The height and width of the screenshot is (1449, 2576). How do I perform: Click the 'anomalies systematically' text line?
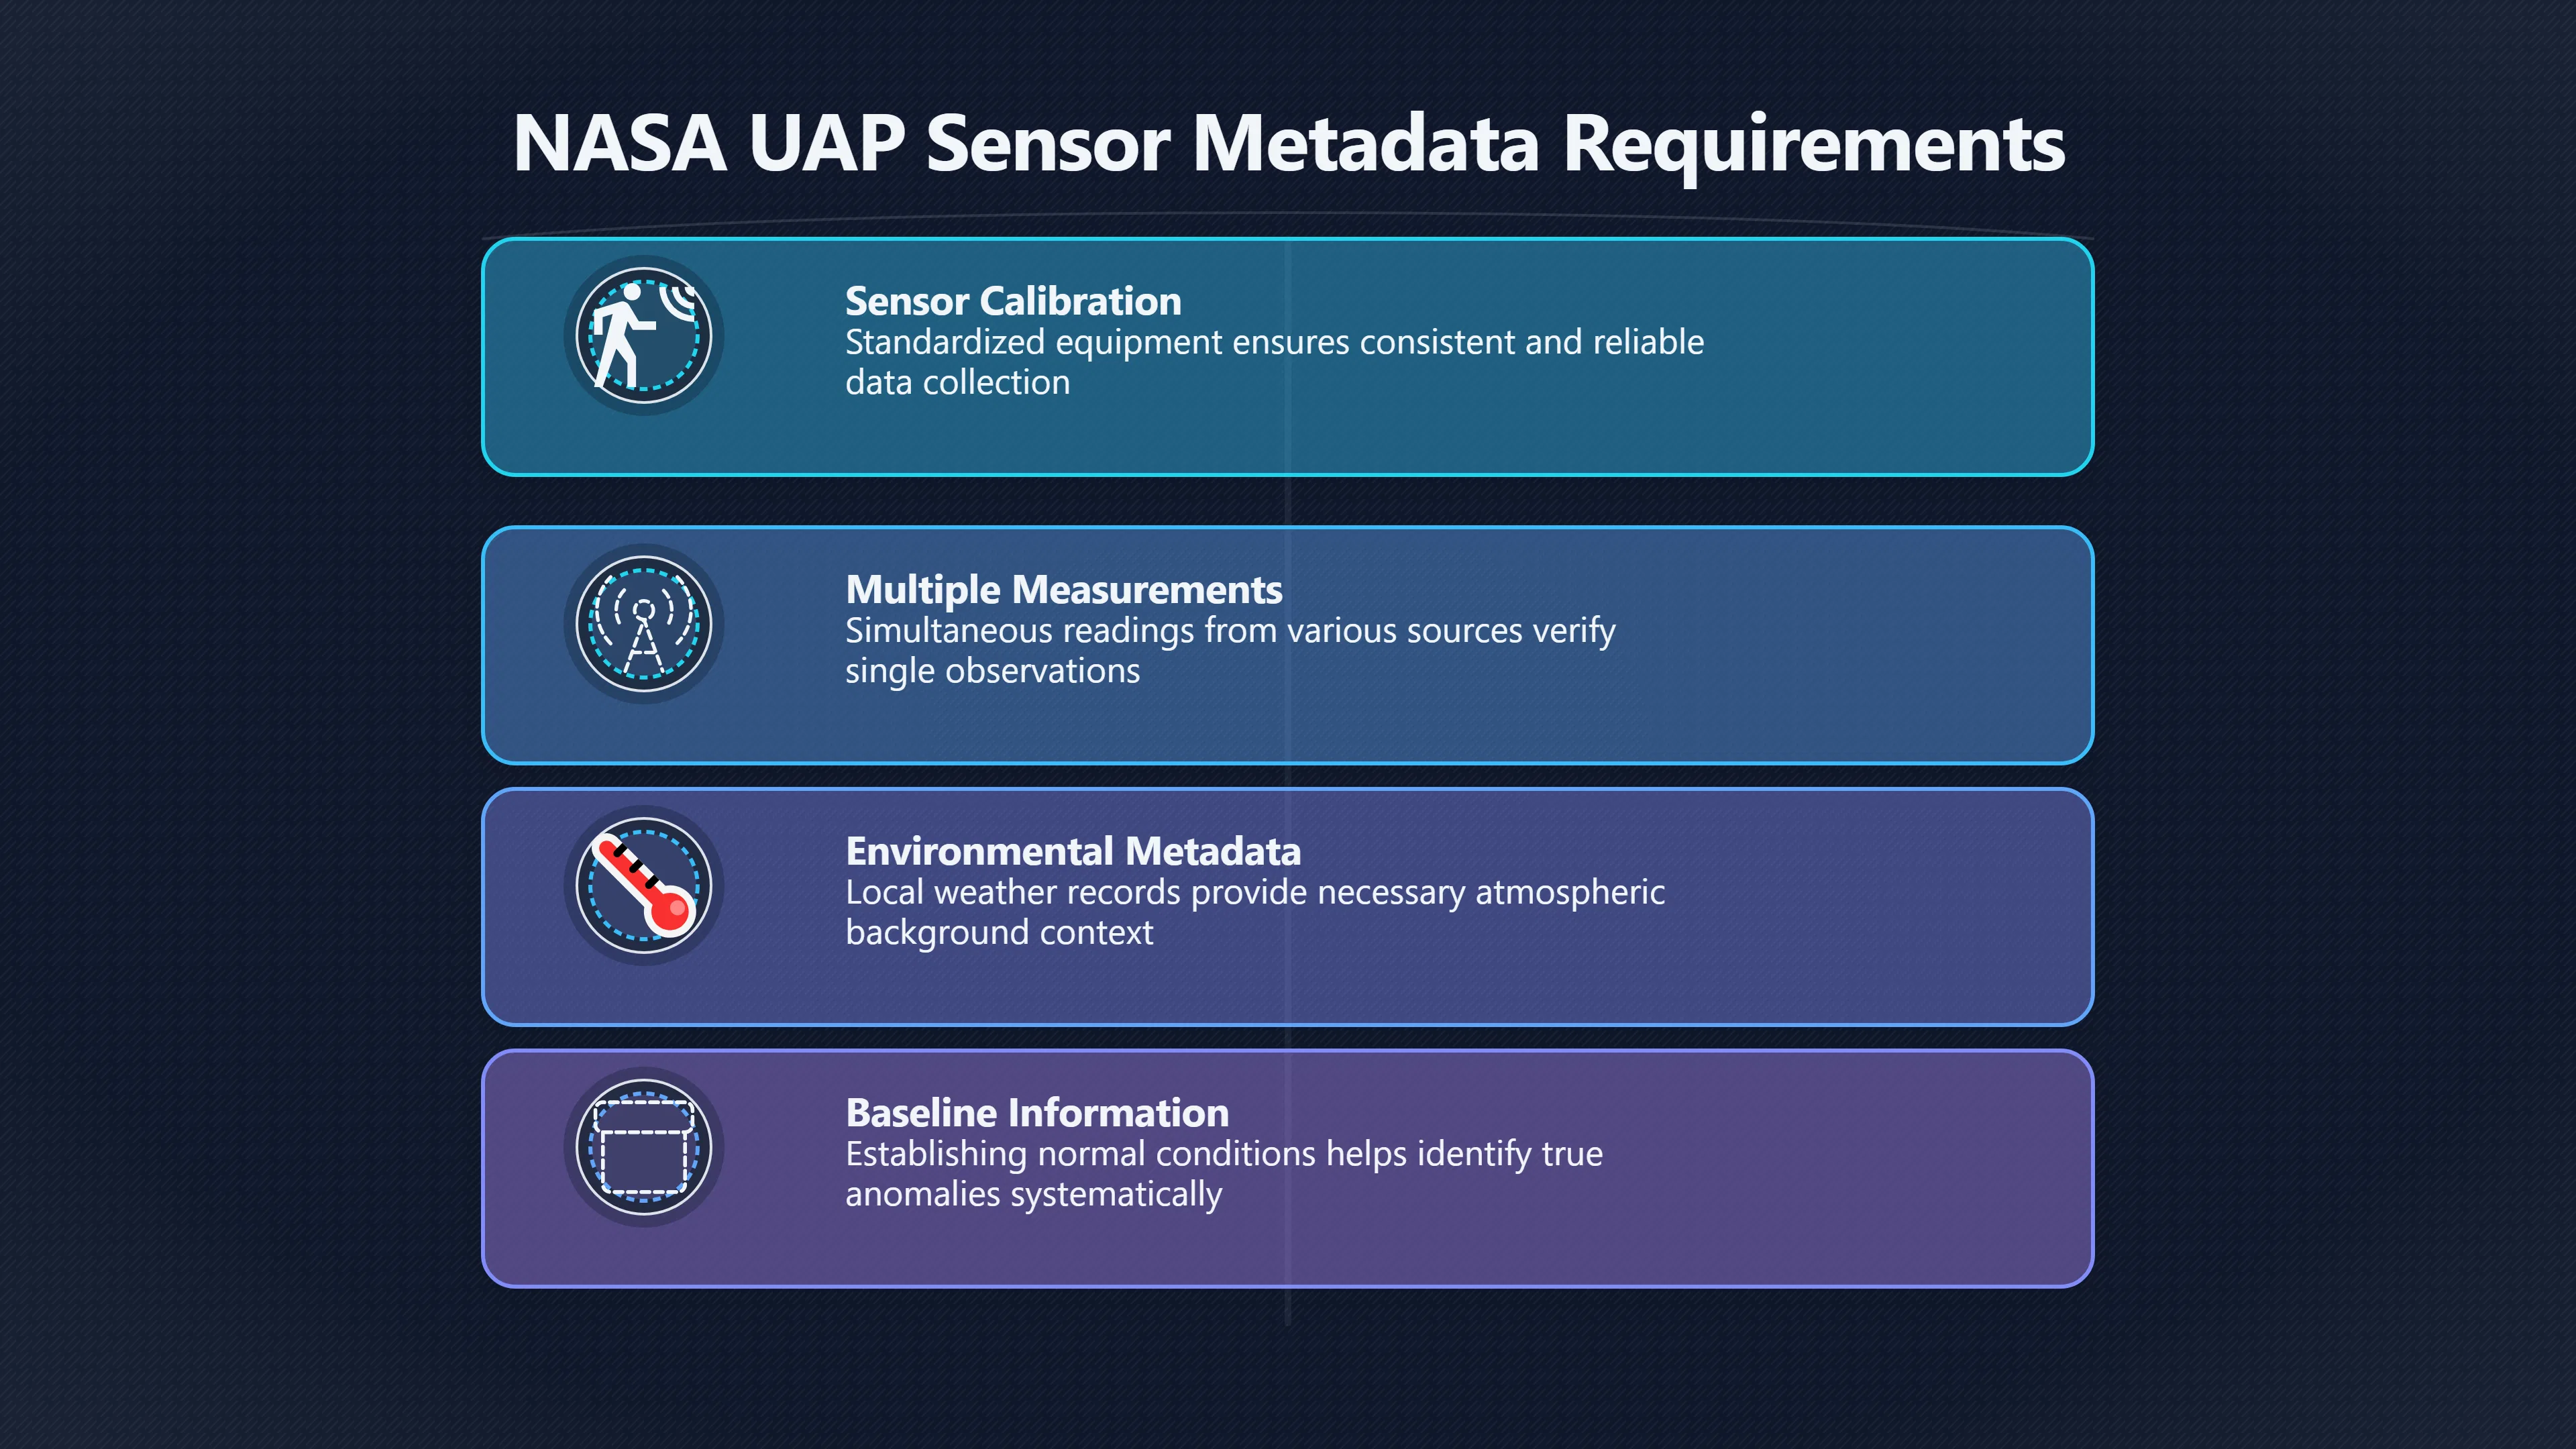[1033, 1194]
